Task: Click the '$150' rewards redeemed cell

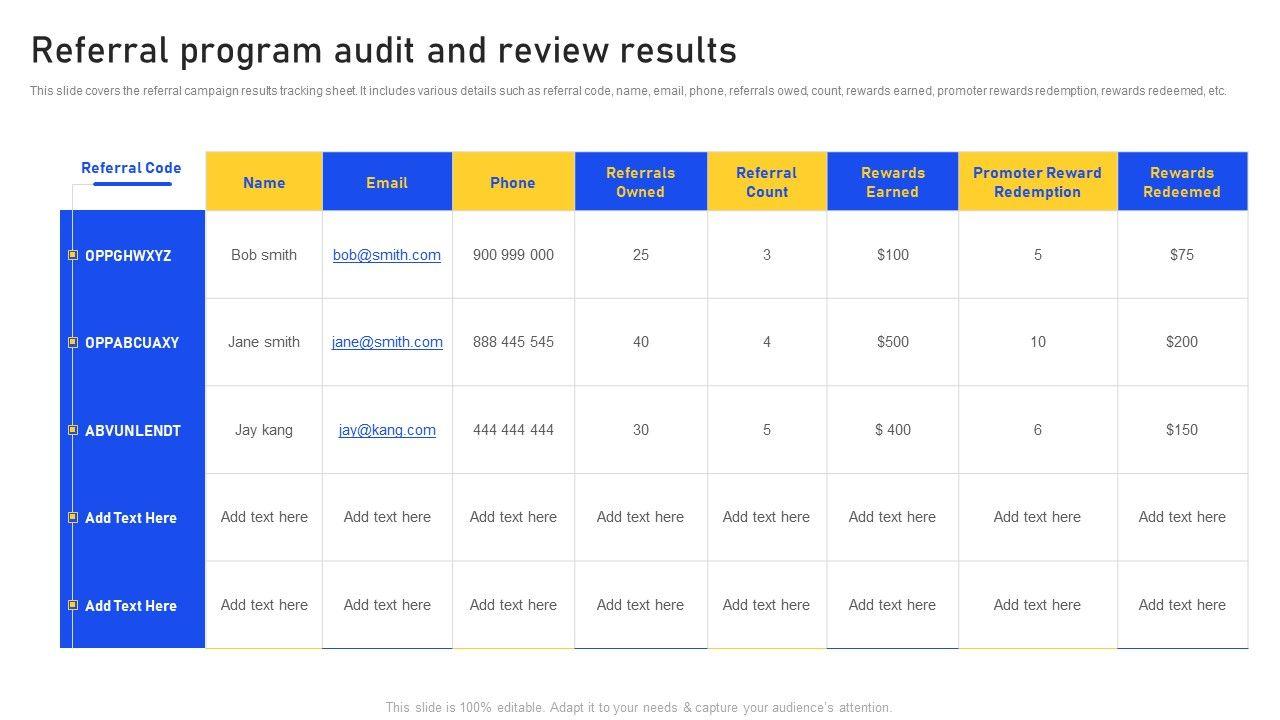Action: click(x=1182, y=430)
